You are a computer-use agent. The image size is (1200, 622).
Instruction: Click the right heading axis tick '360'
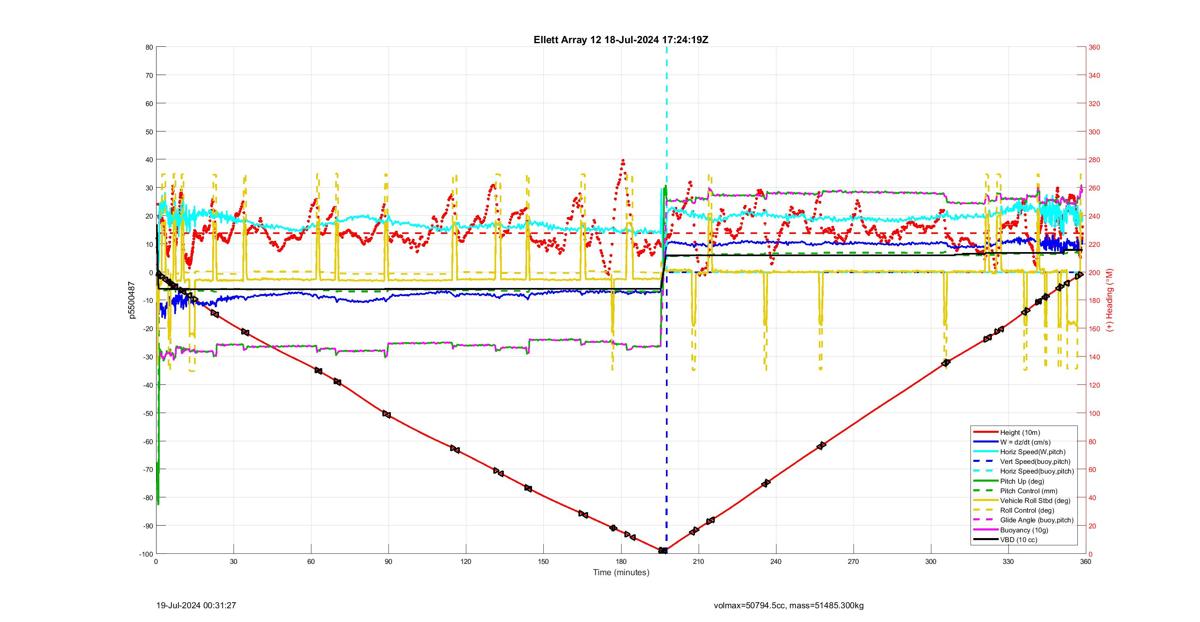tap(1095, 47)
